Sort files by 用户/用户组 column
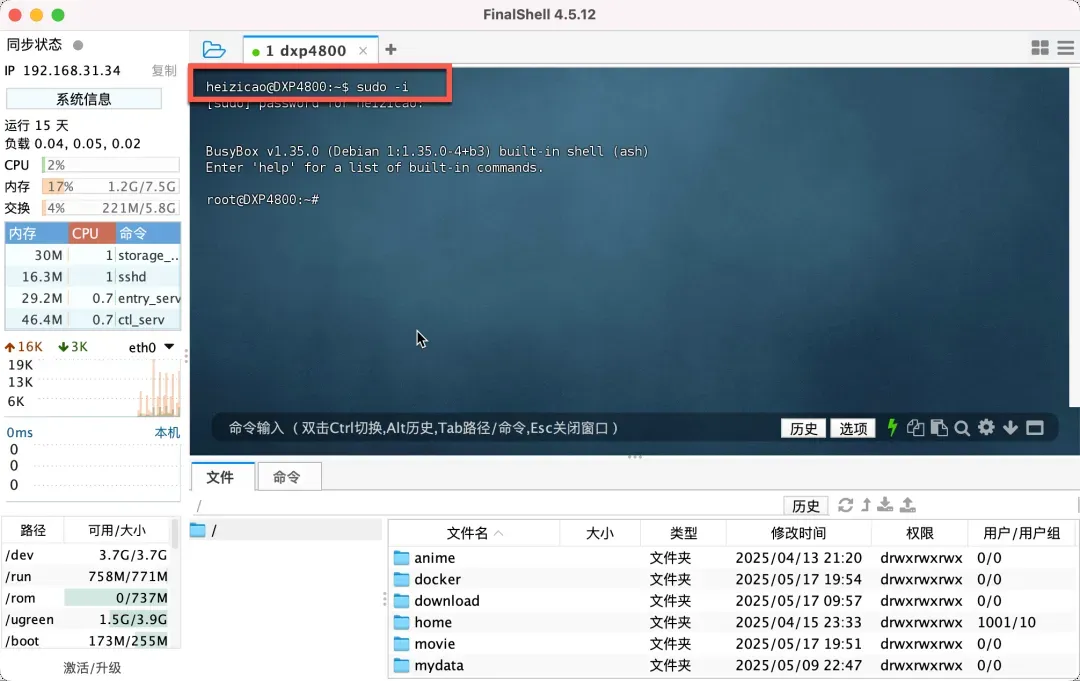This screenshot has height=681, width=1080. pos(1021,533)
